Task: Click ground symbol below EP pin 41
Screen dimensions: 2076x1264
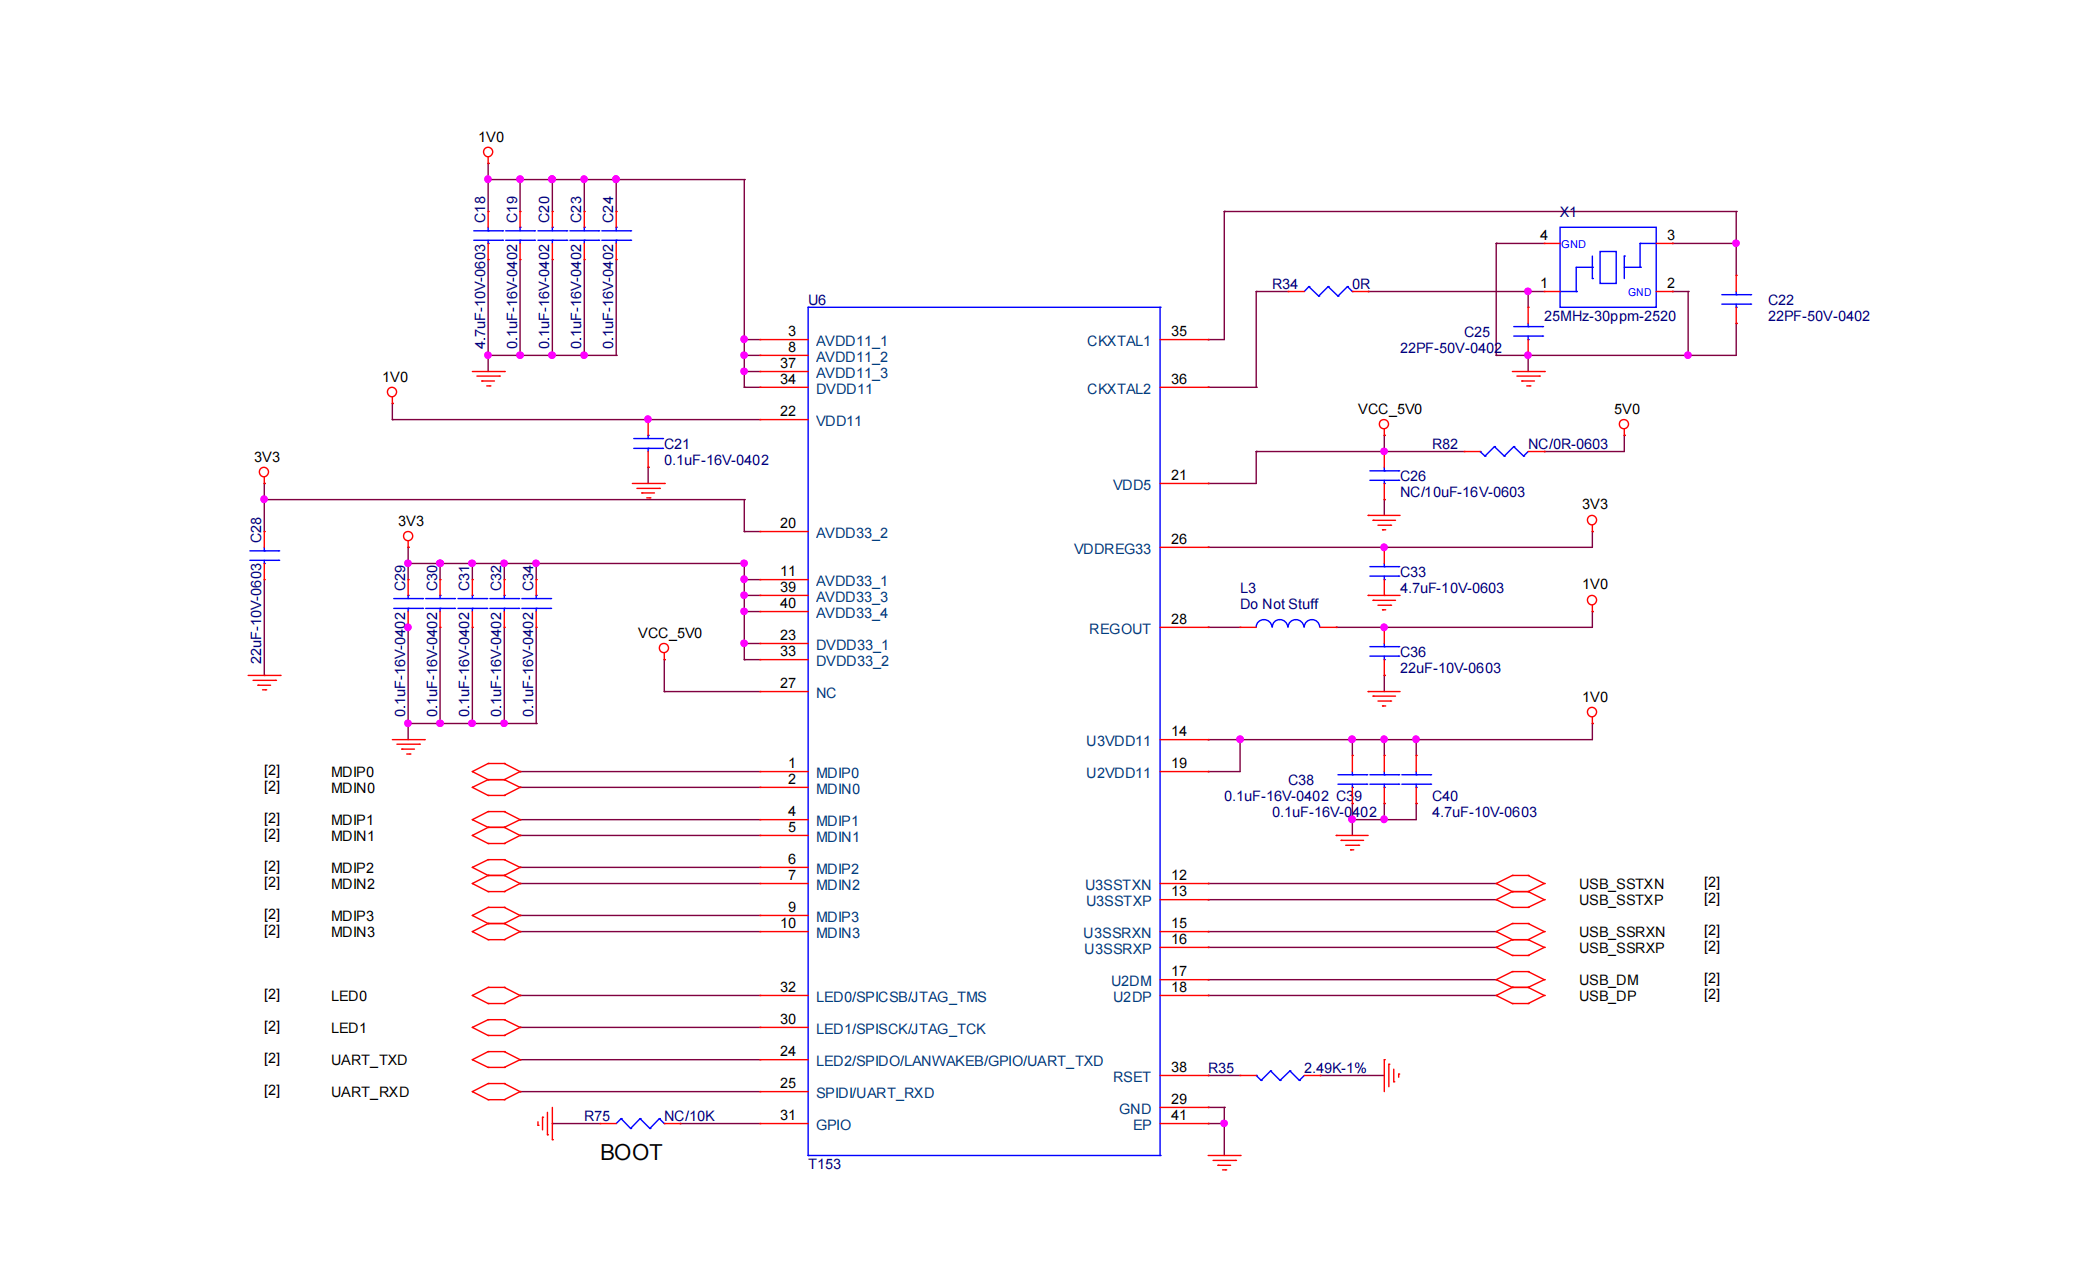Action: (1224, 1162)
